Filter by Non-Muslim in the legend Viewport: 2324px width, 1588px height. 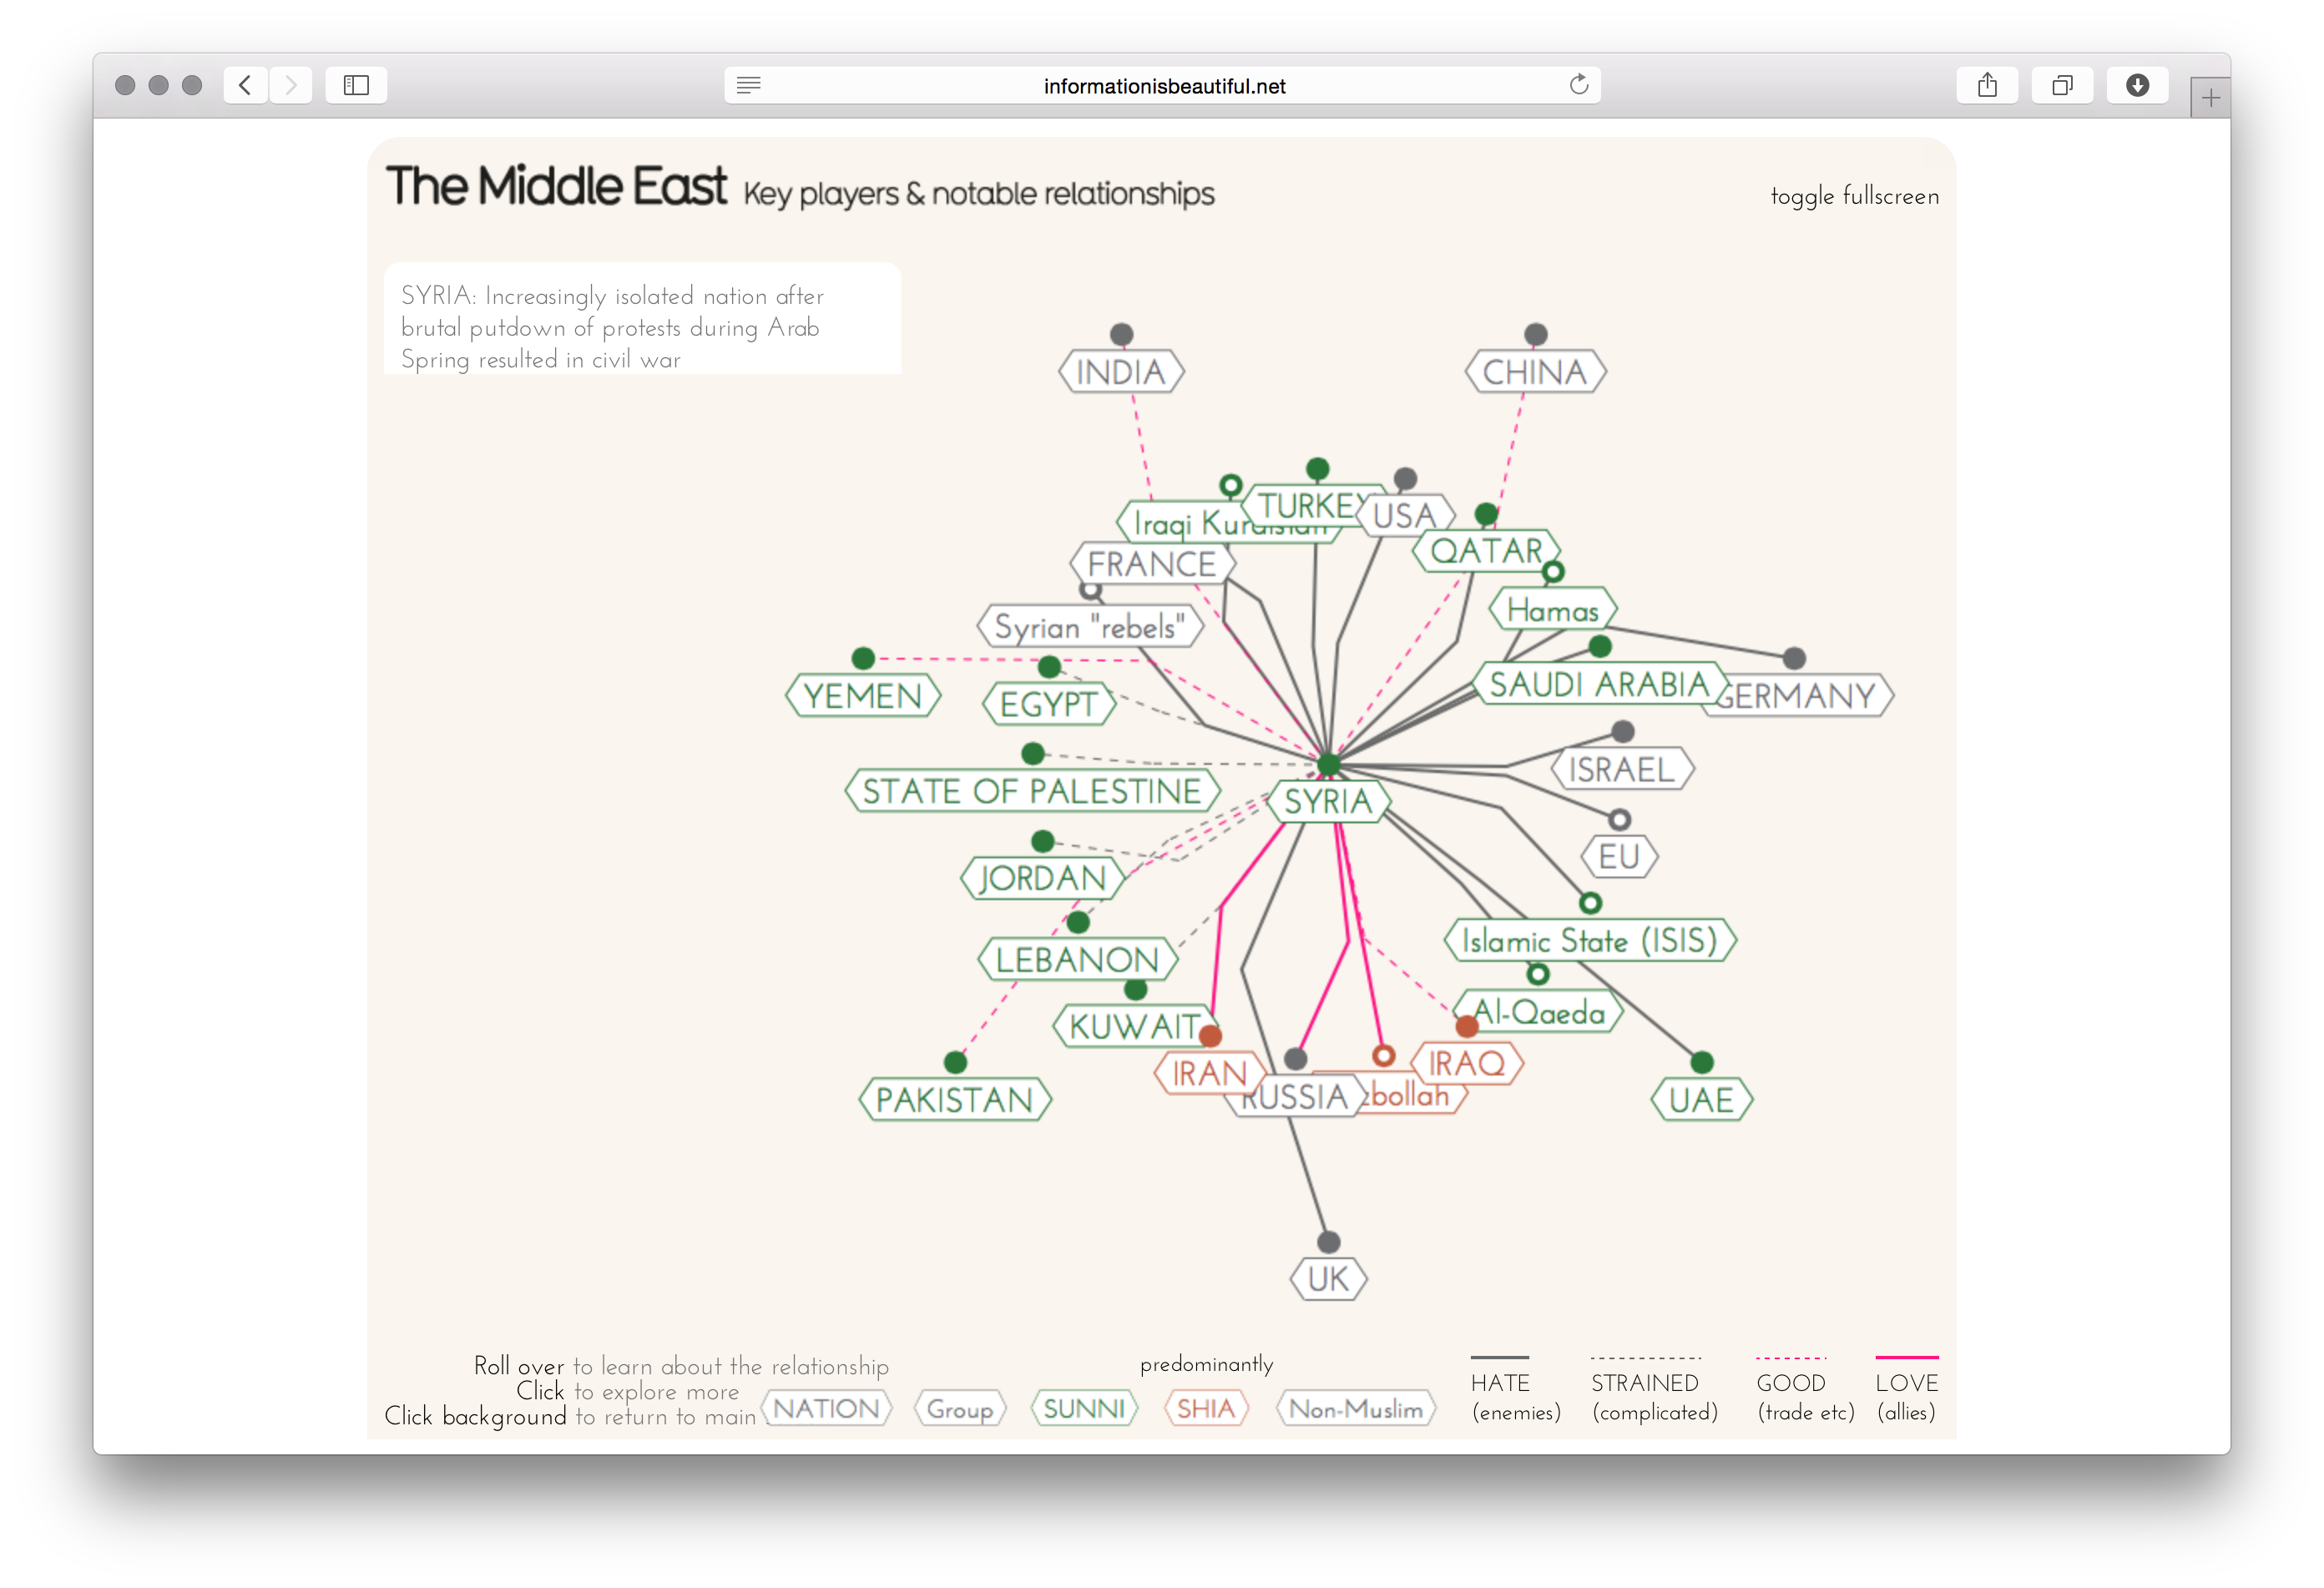[x=1356, y=1408]
